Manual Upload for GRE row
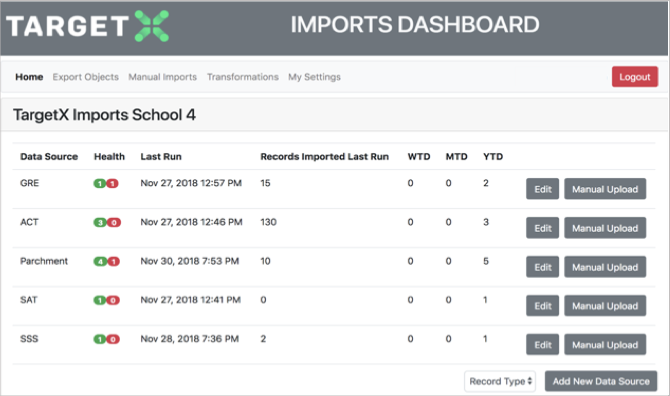This screenshot has height=396, width=670. click(605, 189)
